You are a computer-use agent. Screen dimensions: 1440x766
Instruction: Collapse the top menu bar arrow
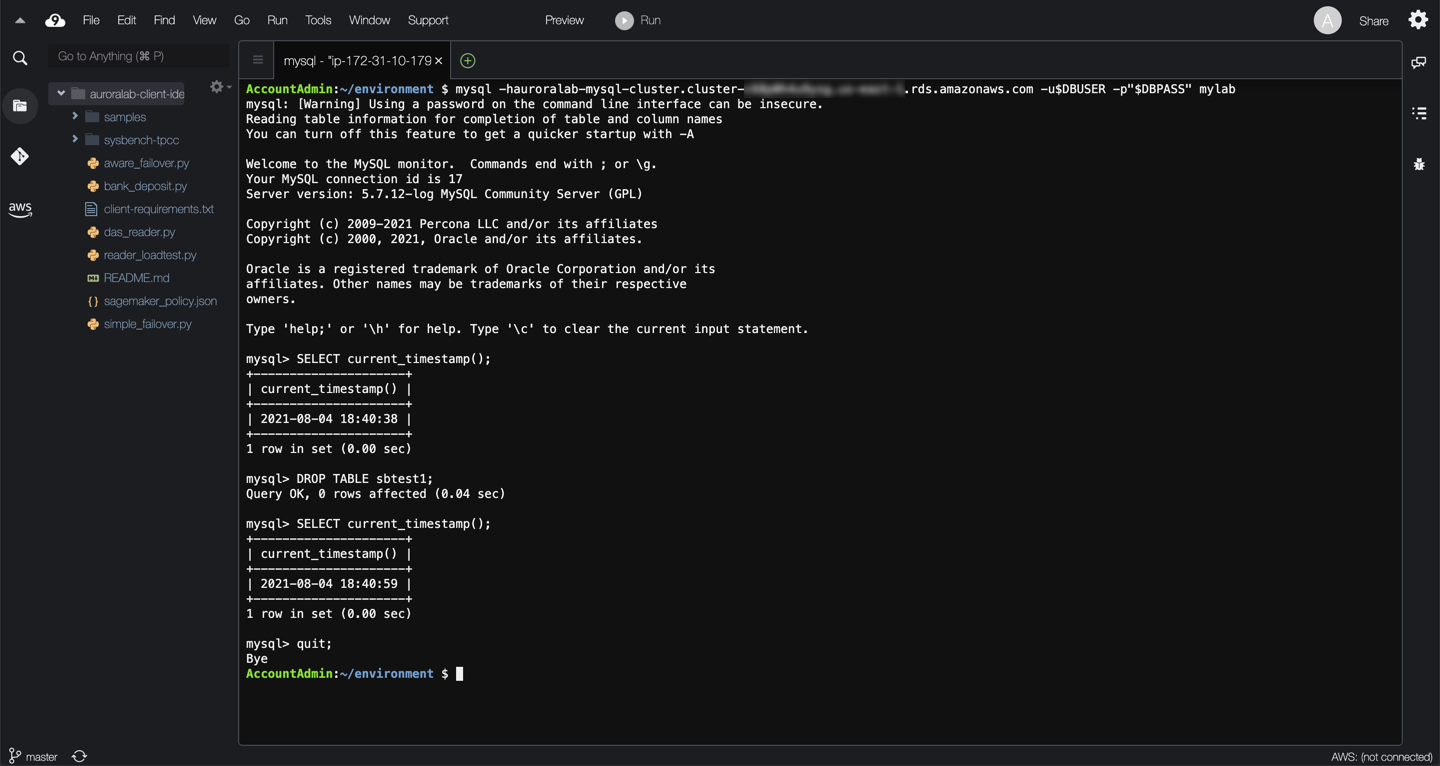click(20, 20)
